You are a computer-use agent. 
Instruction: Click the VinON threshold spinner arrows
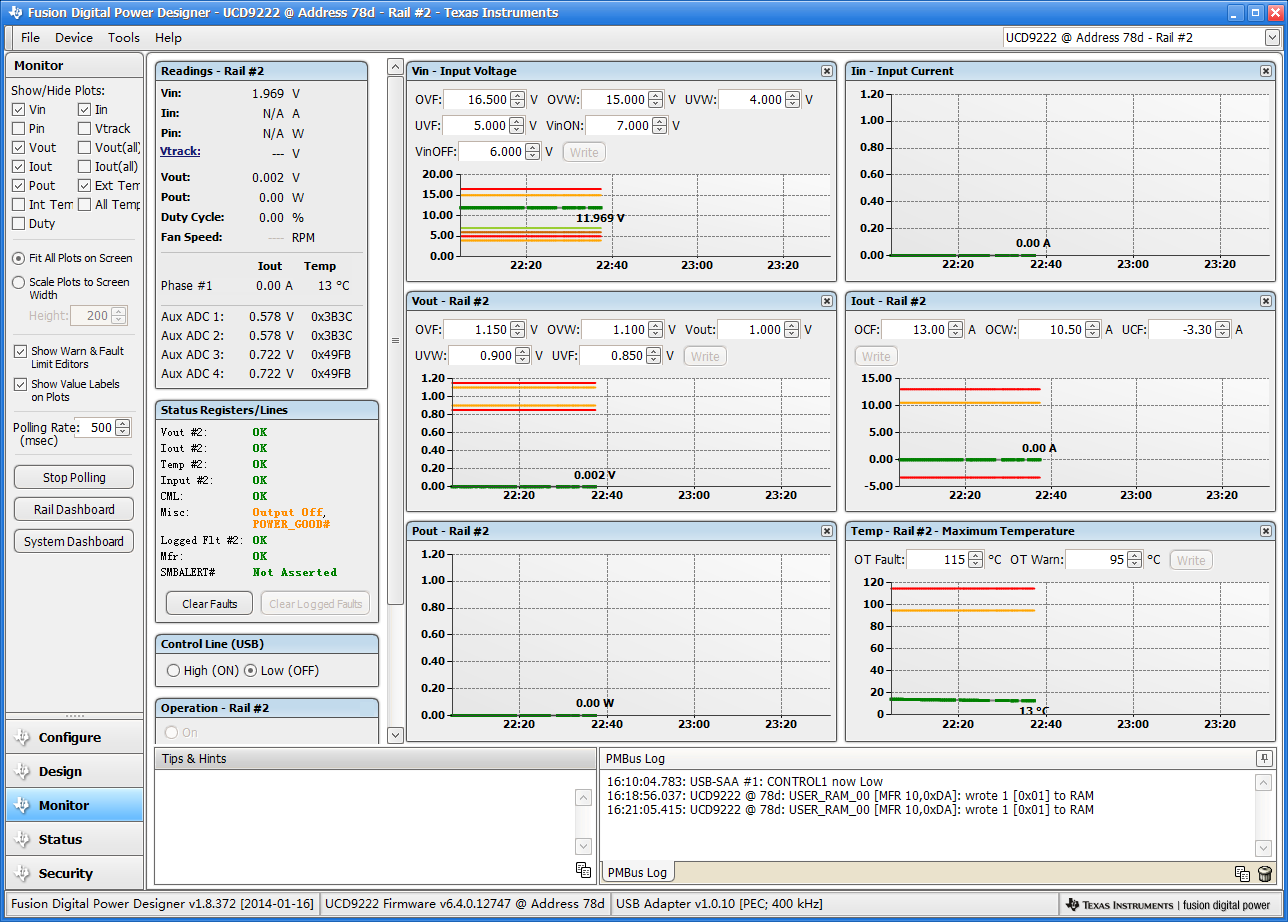[x=660, y=126]
